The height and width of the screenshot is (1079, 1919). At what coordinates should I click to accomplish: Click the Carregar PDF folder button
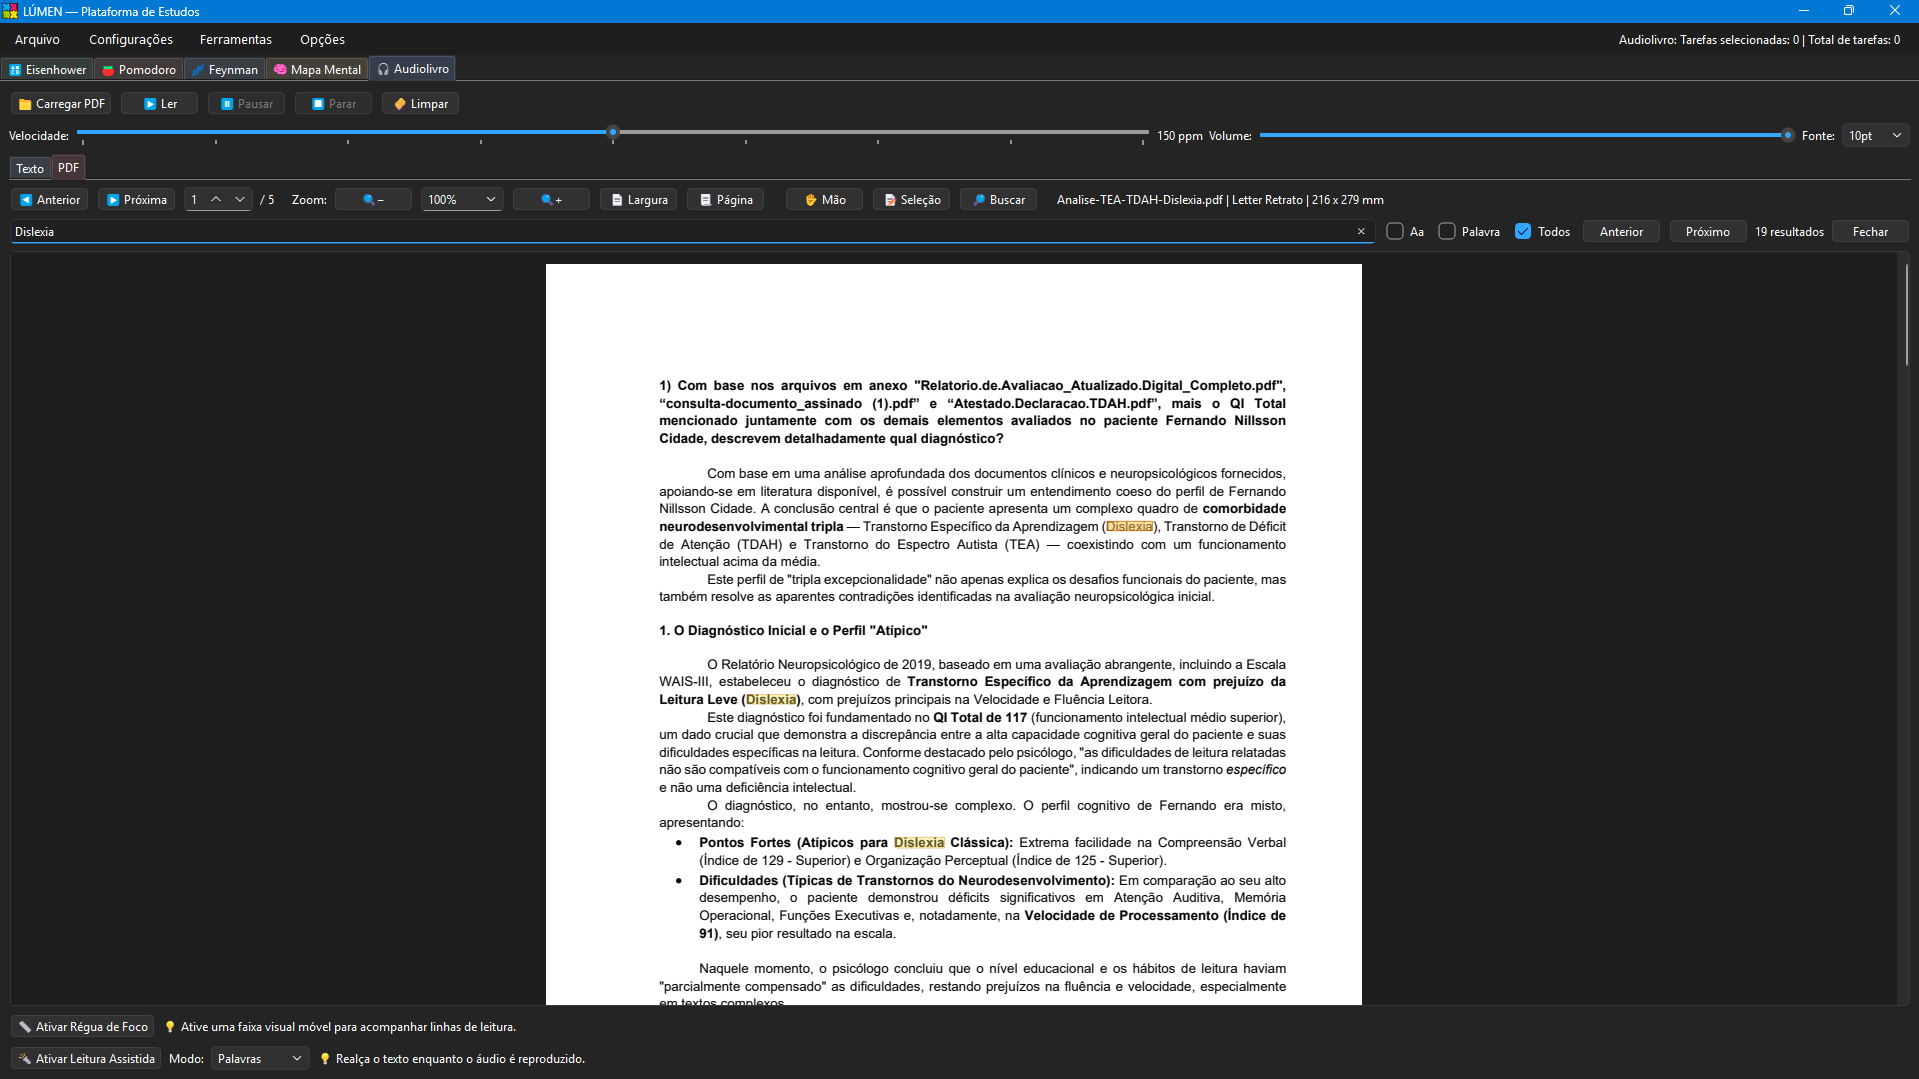click(x=61, y=104)
